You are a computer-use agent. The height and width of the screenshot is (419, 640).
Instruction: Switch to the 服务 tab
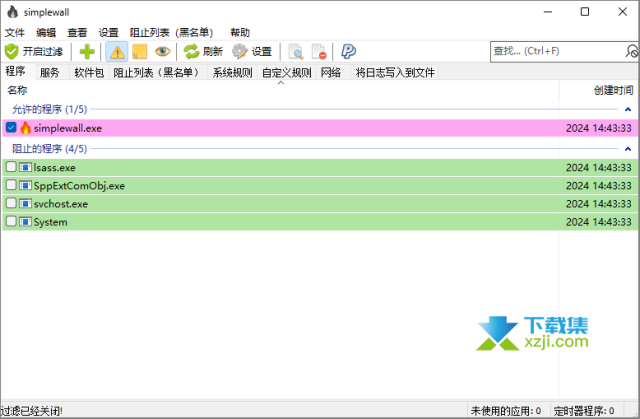tap(50, 73)
